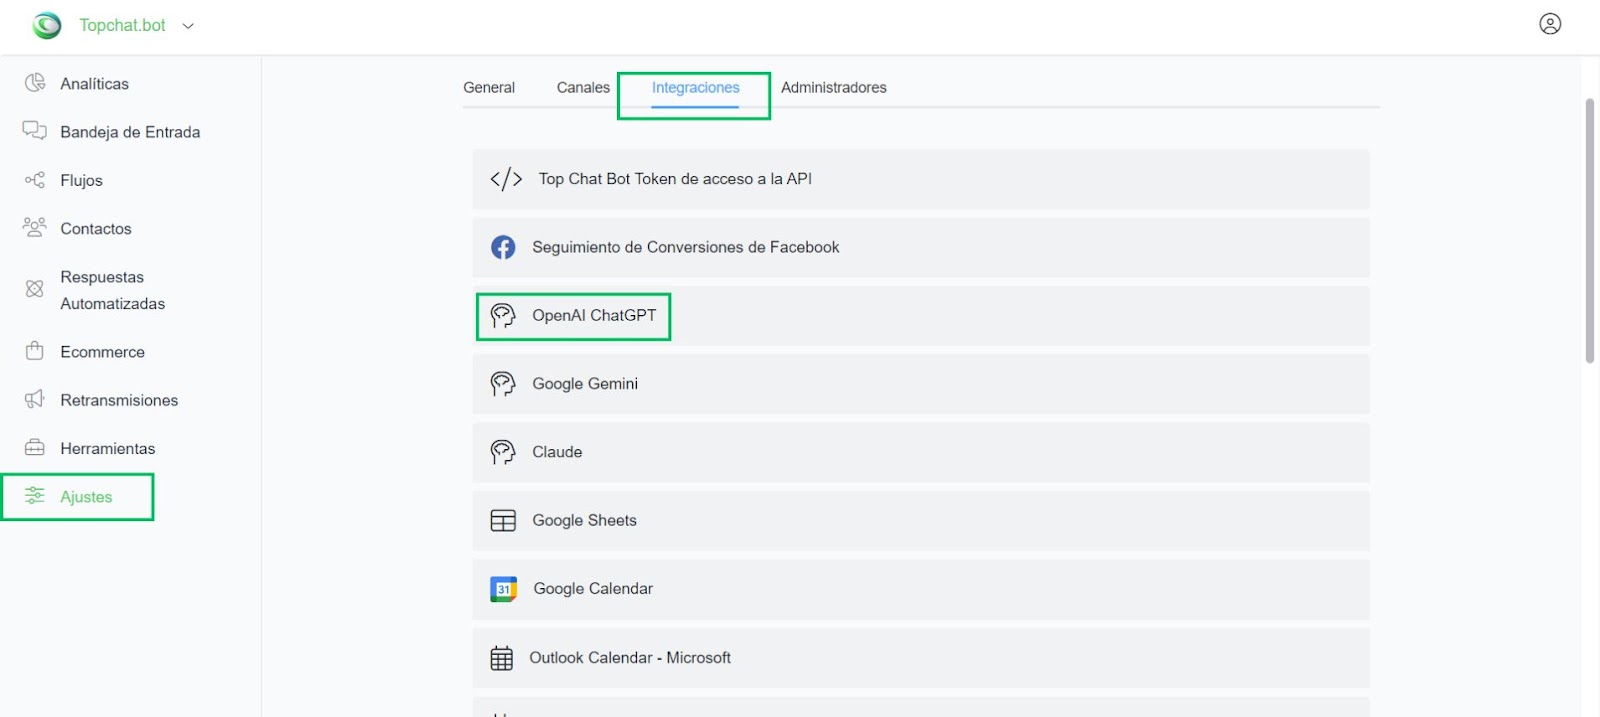Click the Herramientas toolbox icon
The height and width of the screenshot is (717, 1600).
click(x=35, y=447)
